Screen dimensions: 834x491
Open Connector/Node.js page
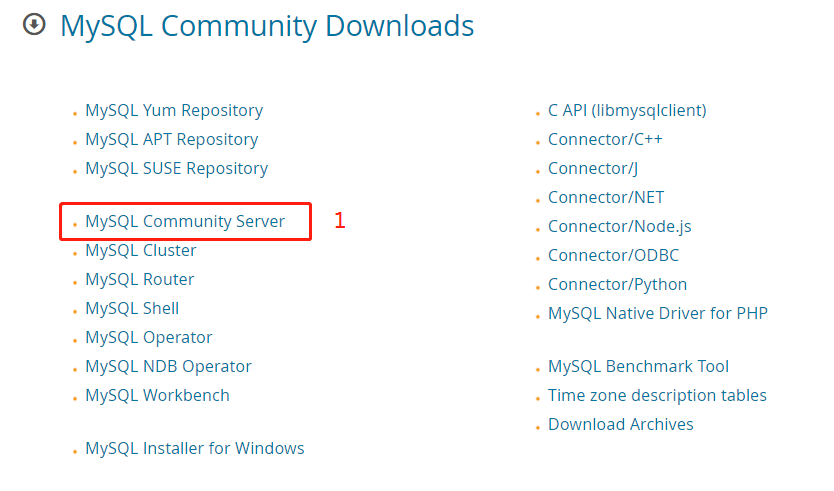tap(620, 227)
